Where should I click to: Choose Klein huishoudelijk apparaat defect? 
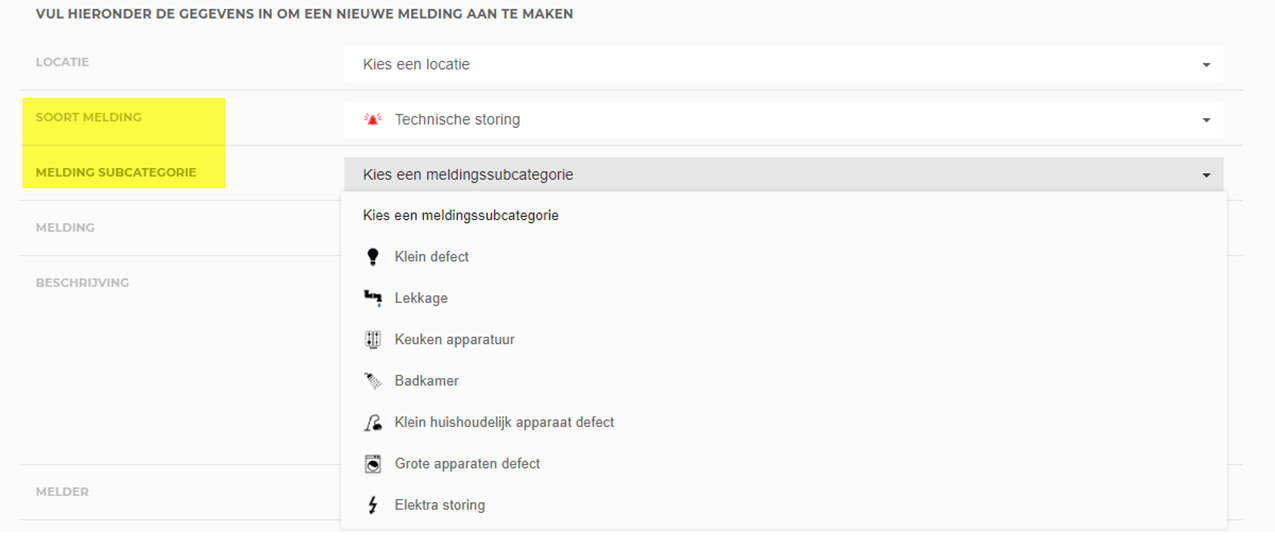pyautogui.click(x=504, y=423)
